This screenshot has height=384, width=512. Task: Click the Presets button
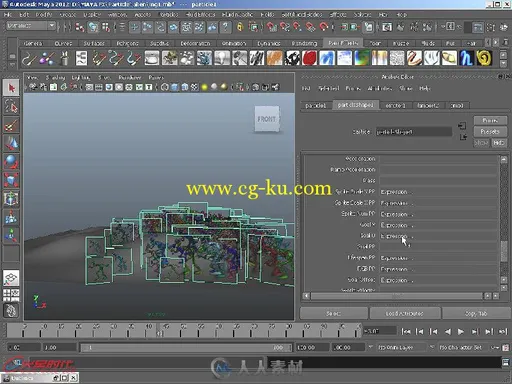(490, 131)
